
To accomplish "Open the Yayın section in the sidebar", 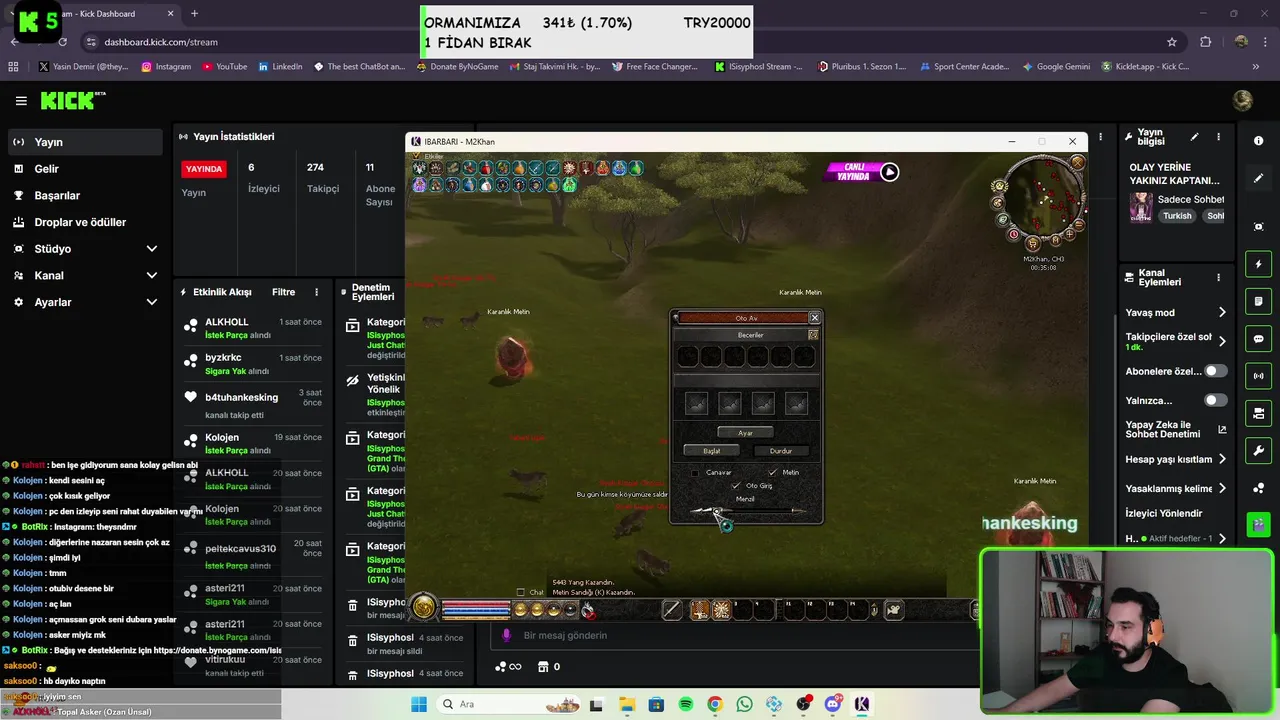I will click(x=85, y=142).
